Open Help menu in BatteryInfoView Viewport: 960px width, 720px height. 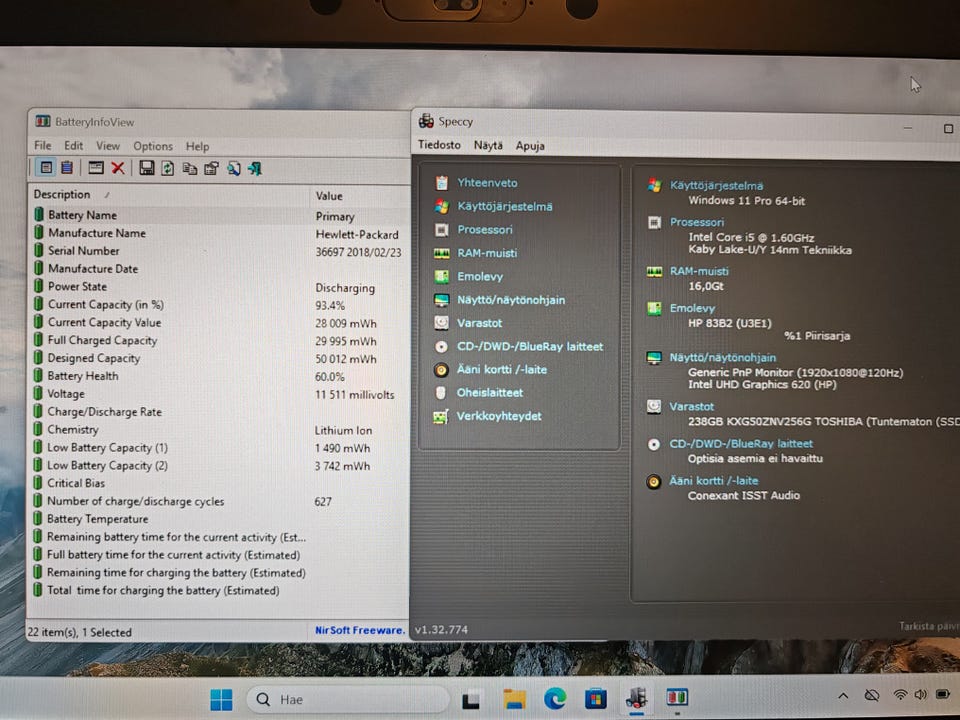(x=197, y=146)
